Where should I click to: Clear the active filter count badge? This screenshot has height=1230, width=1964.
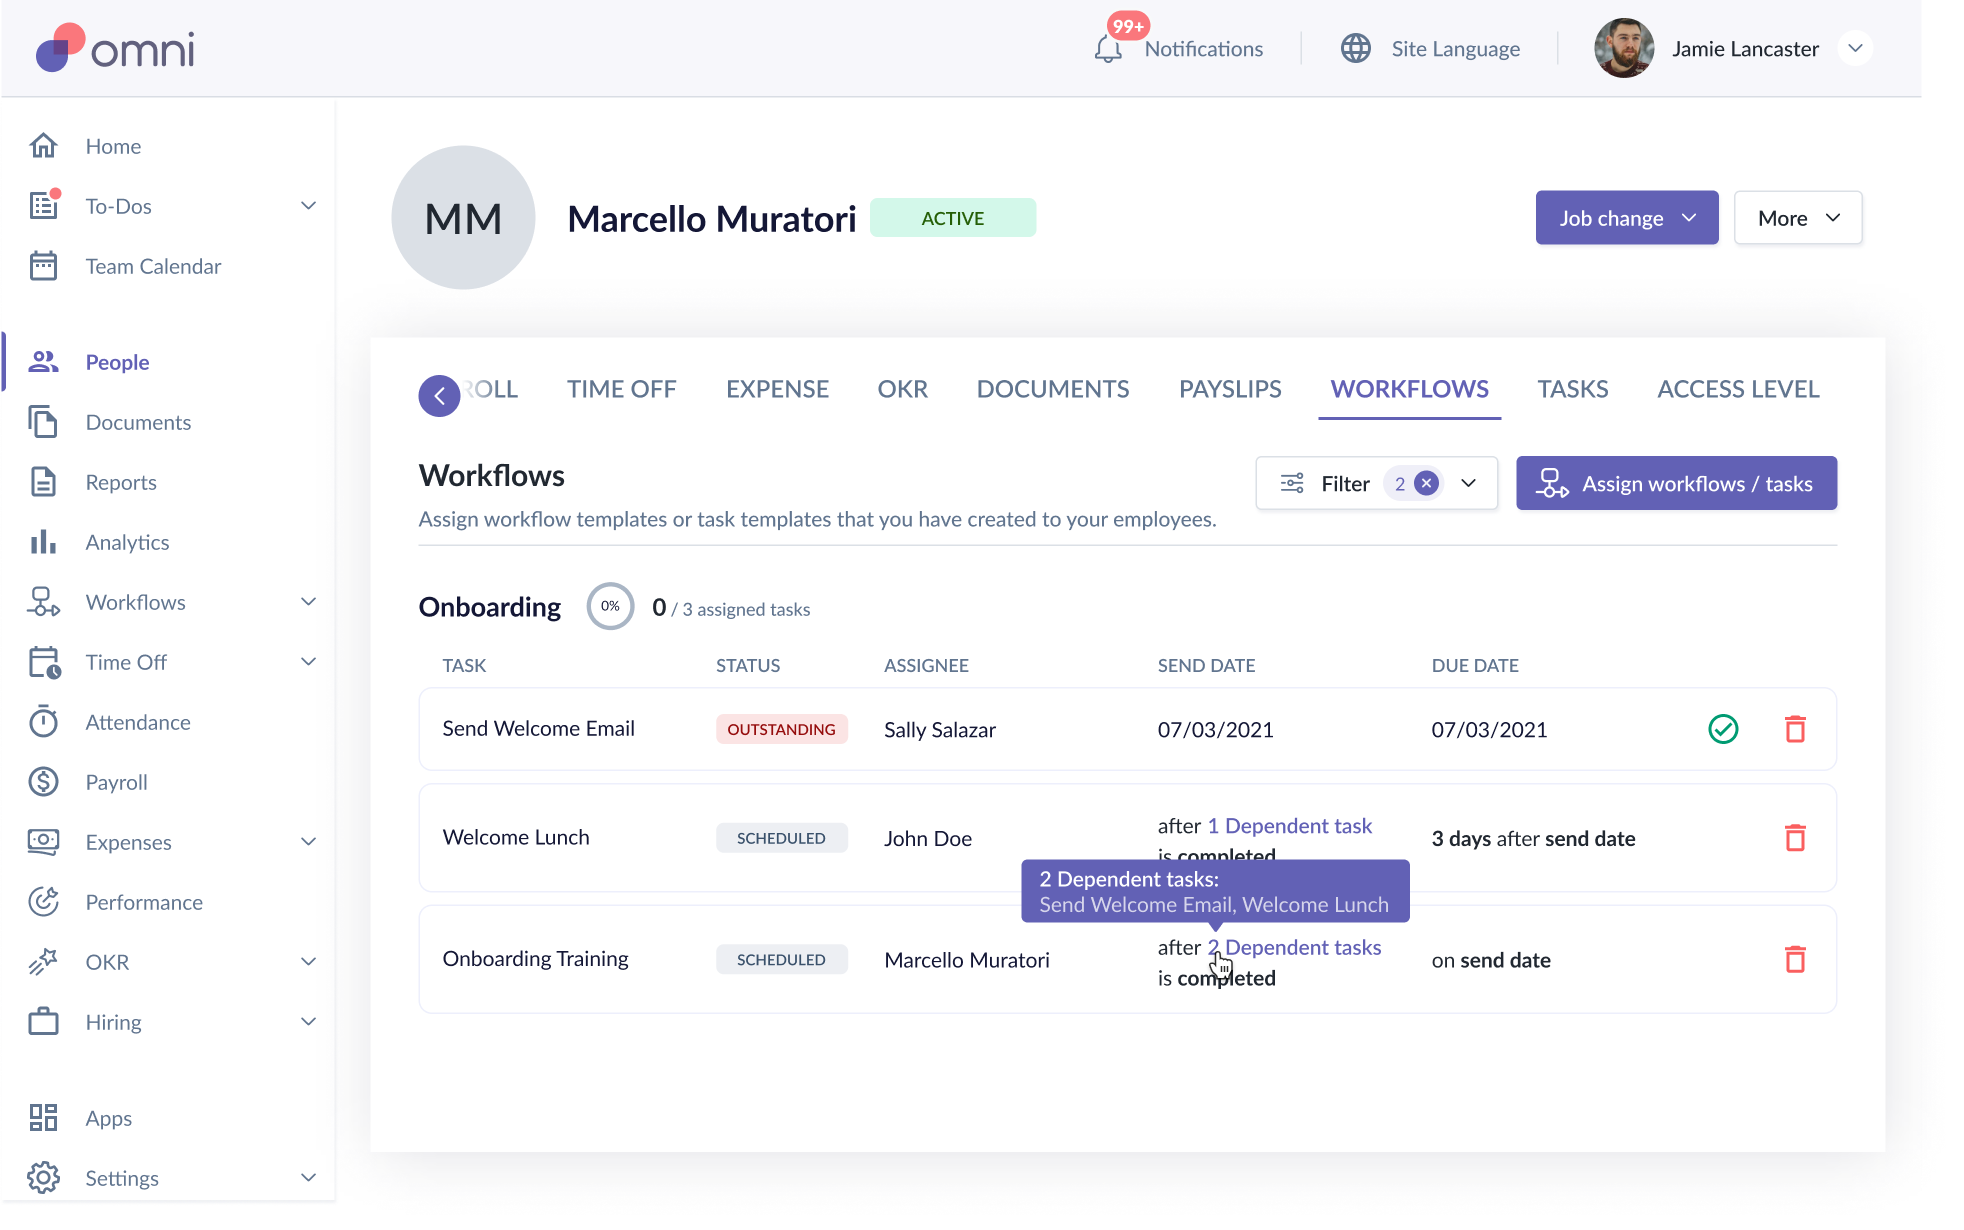[1427, 484]
